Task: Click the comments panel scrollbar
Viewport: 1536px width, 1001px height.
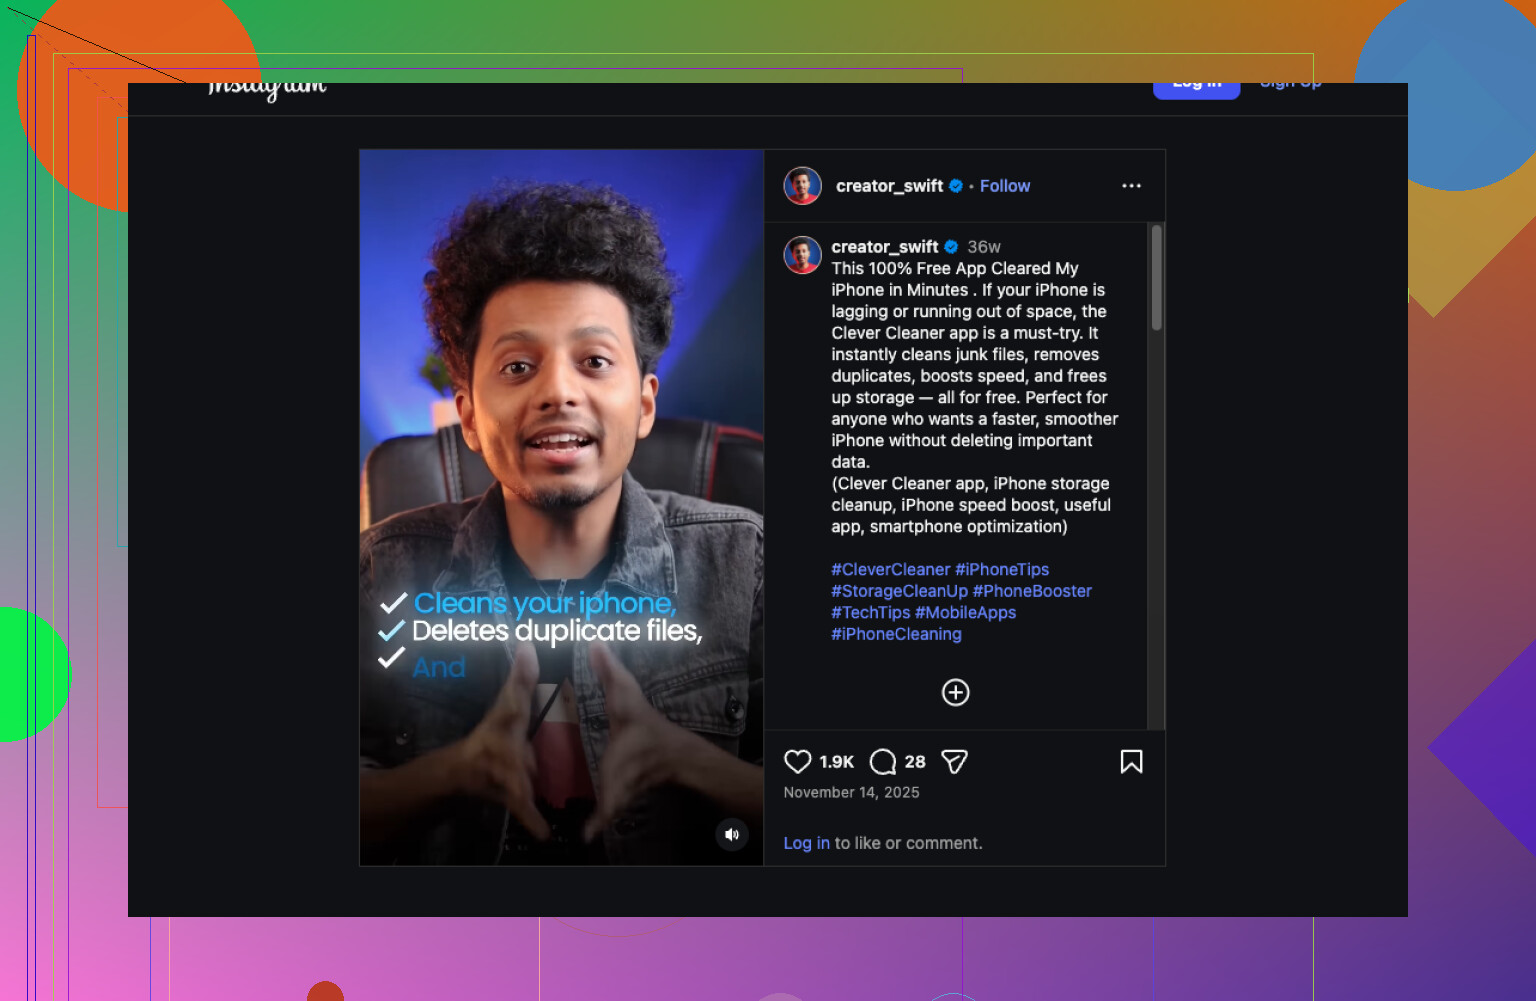Action: tap(1156, 277)
